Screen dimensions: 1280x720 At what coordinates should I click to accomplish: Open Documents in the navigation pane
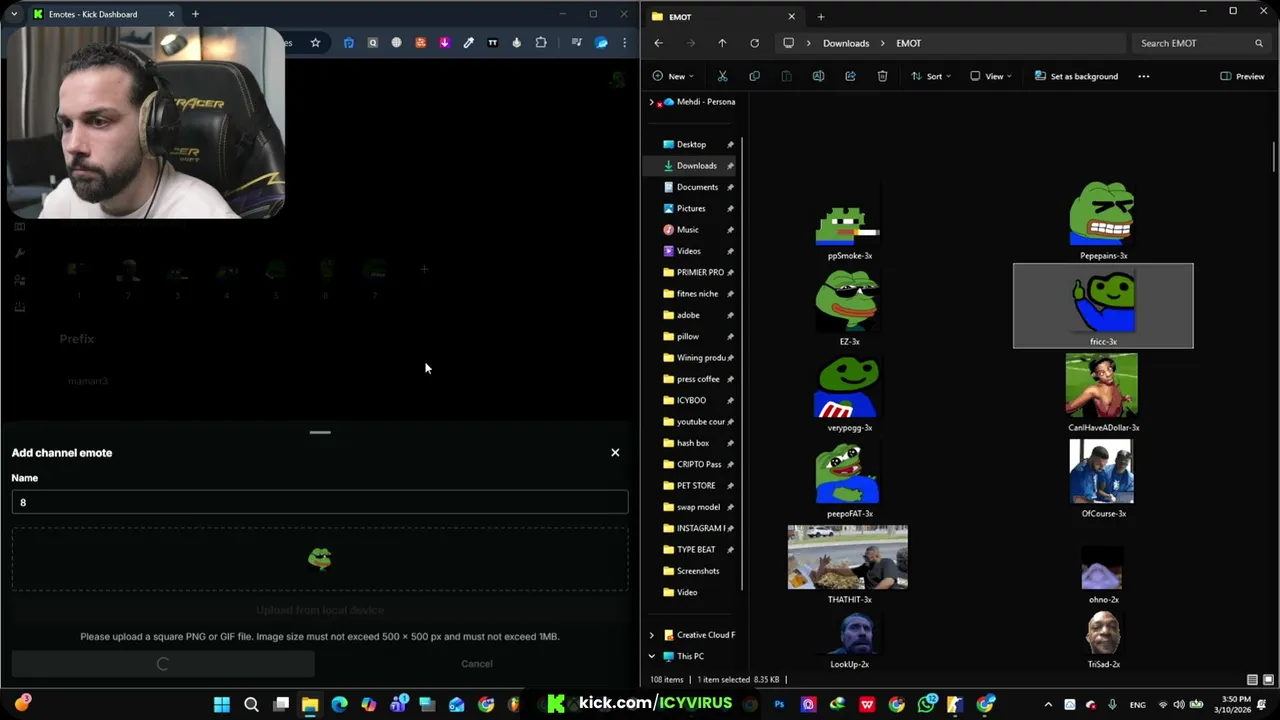pyautogui.click(x=697, y=187)
